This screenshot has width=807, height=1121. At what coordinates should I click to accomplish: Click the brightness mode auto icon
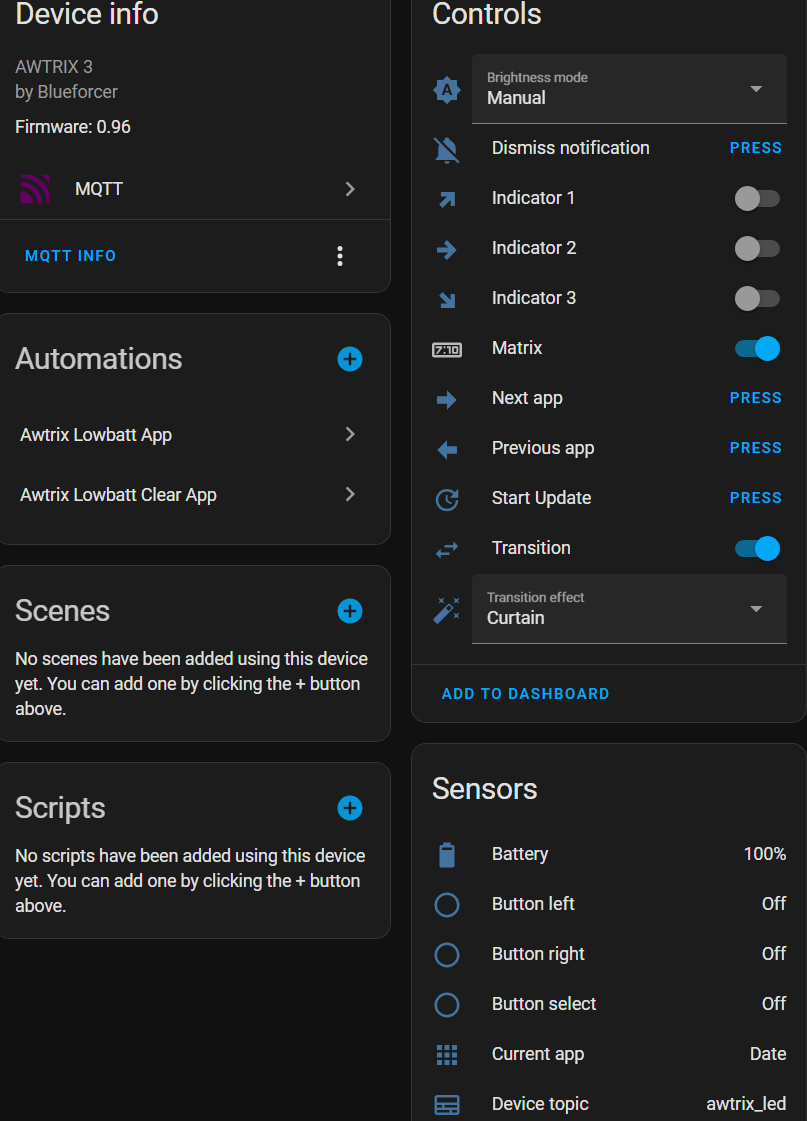(446, 89)
